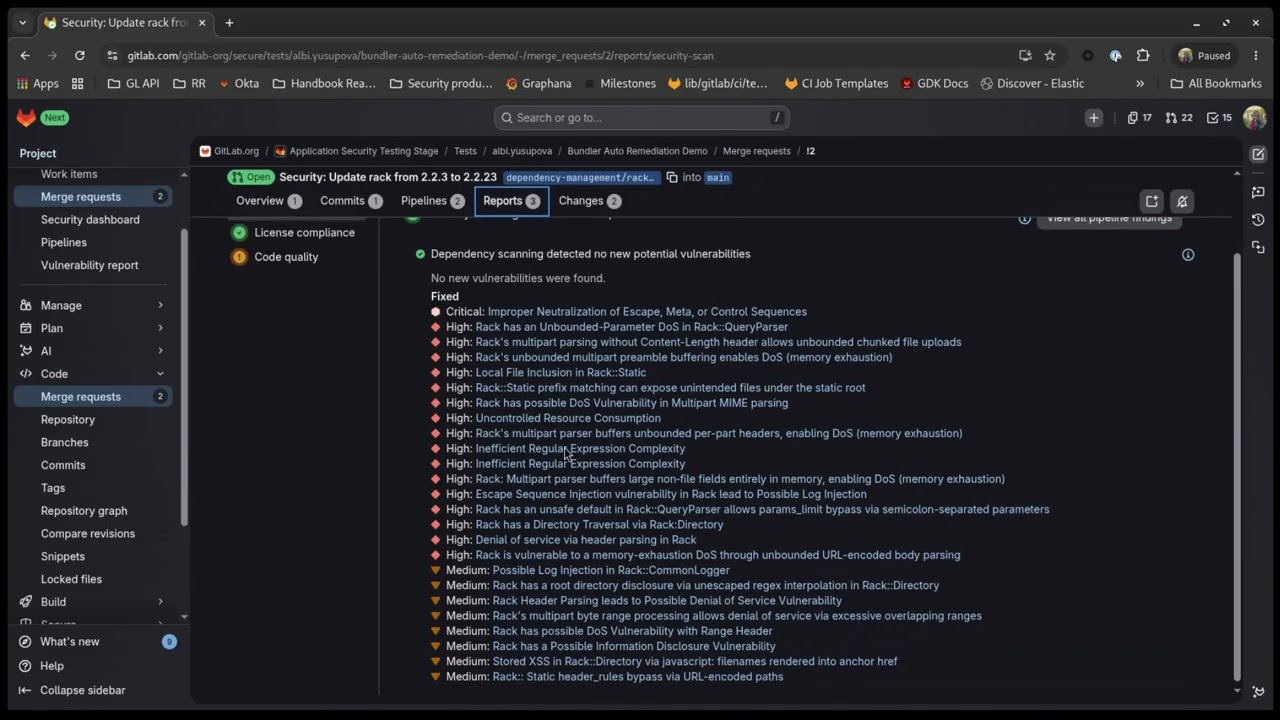Screen dimensions: 1280x720
Task: Click the right sidebar top edit icon
Action: point(1258,154)
